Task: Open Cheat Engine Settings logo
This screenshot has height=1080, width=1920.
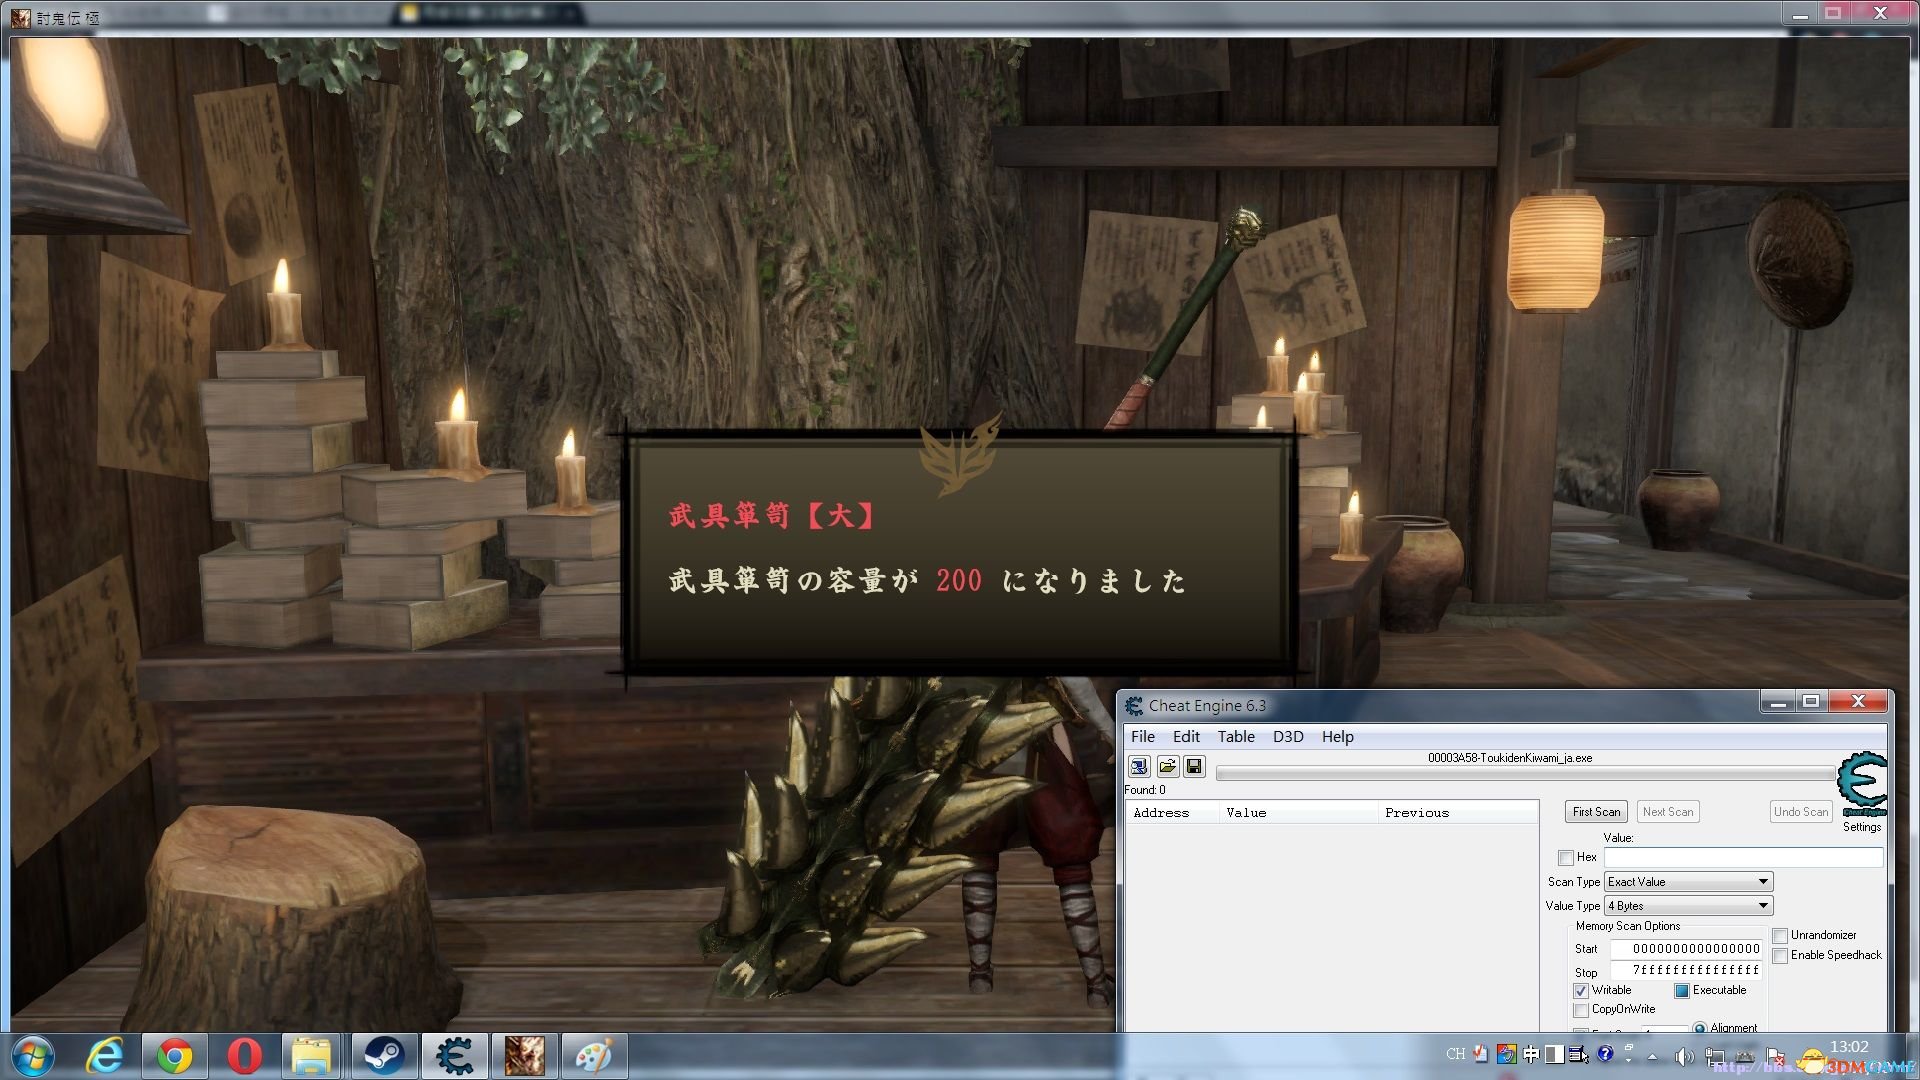Action: pos(1862,784)
